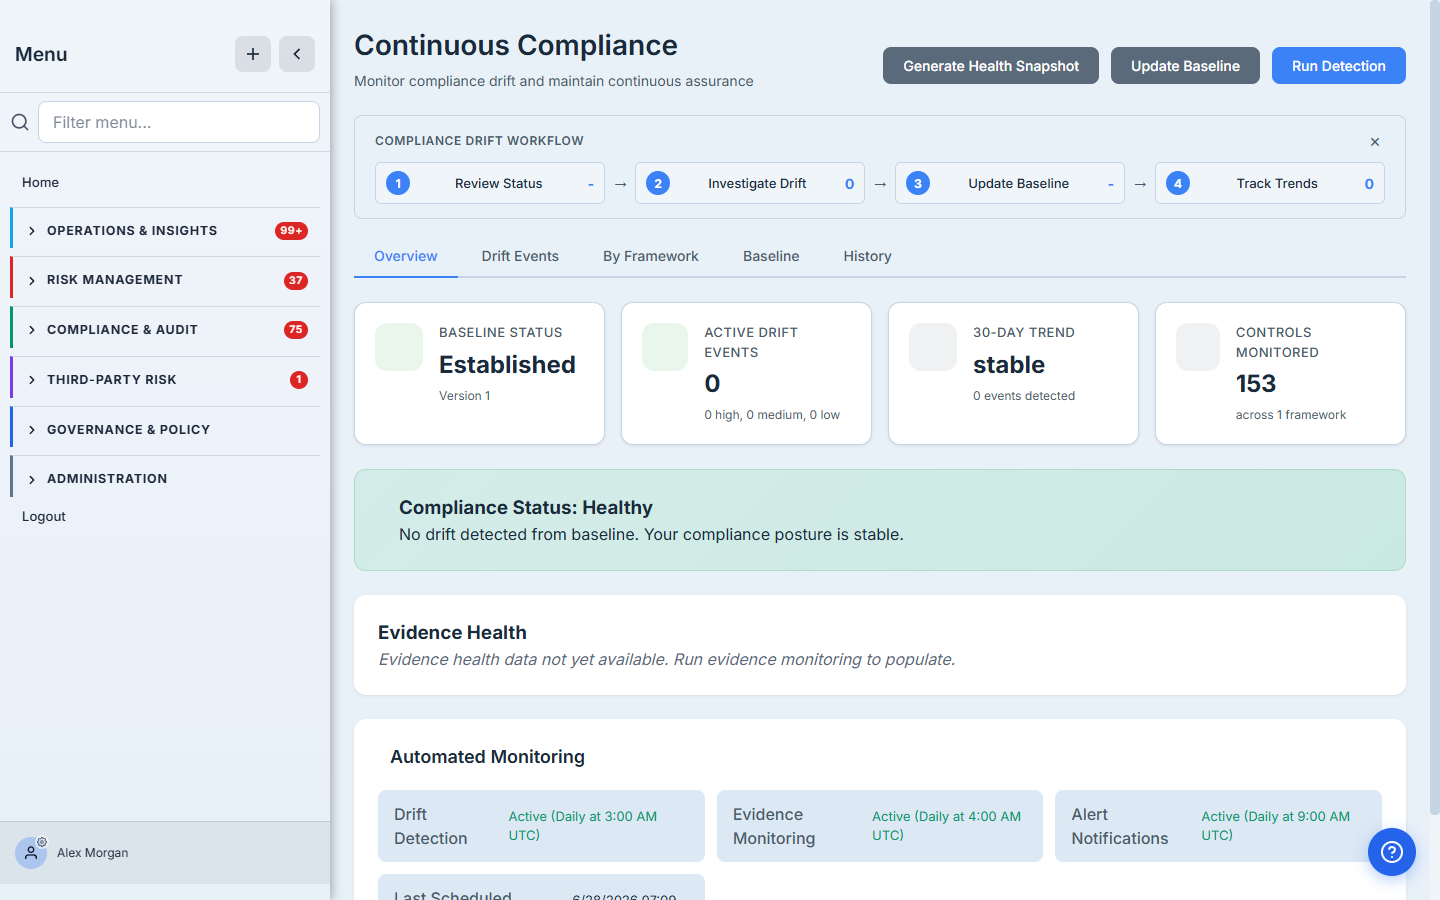Collapse the sidebar with the chevron button

click(297, 54)
